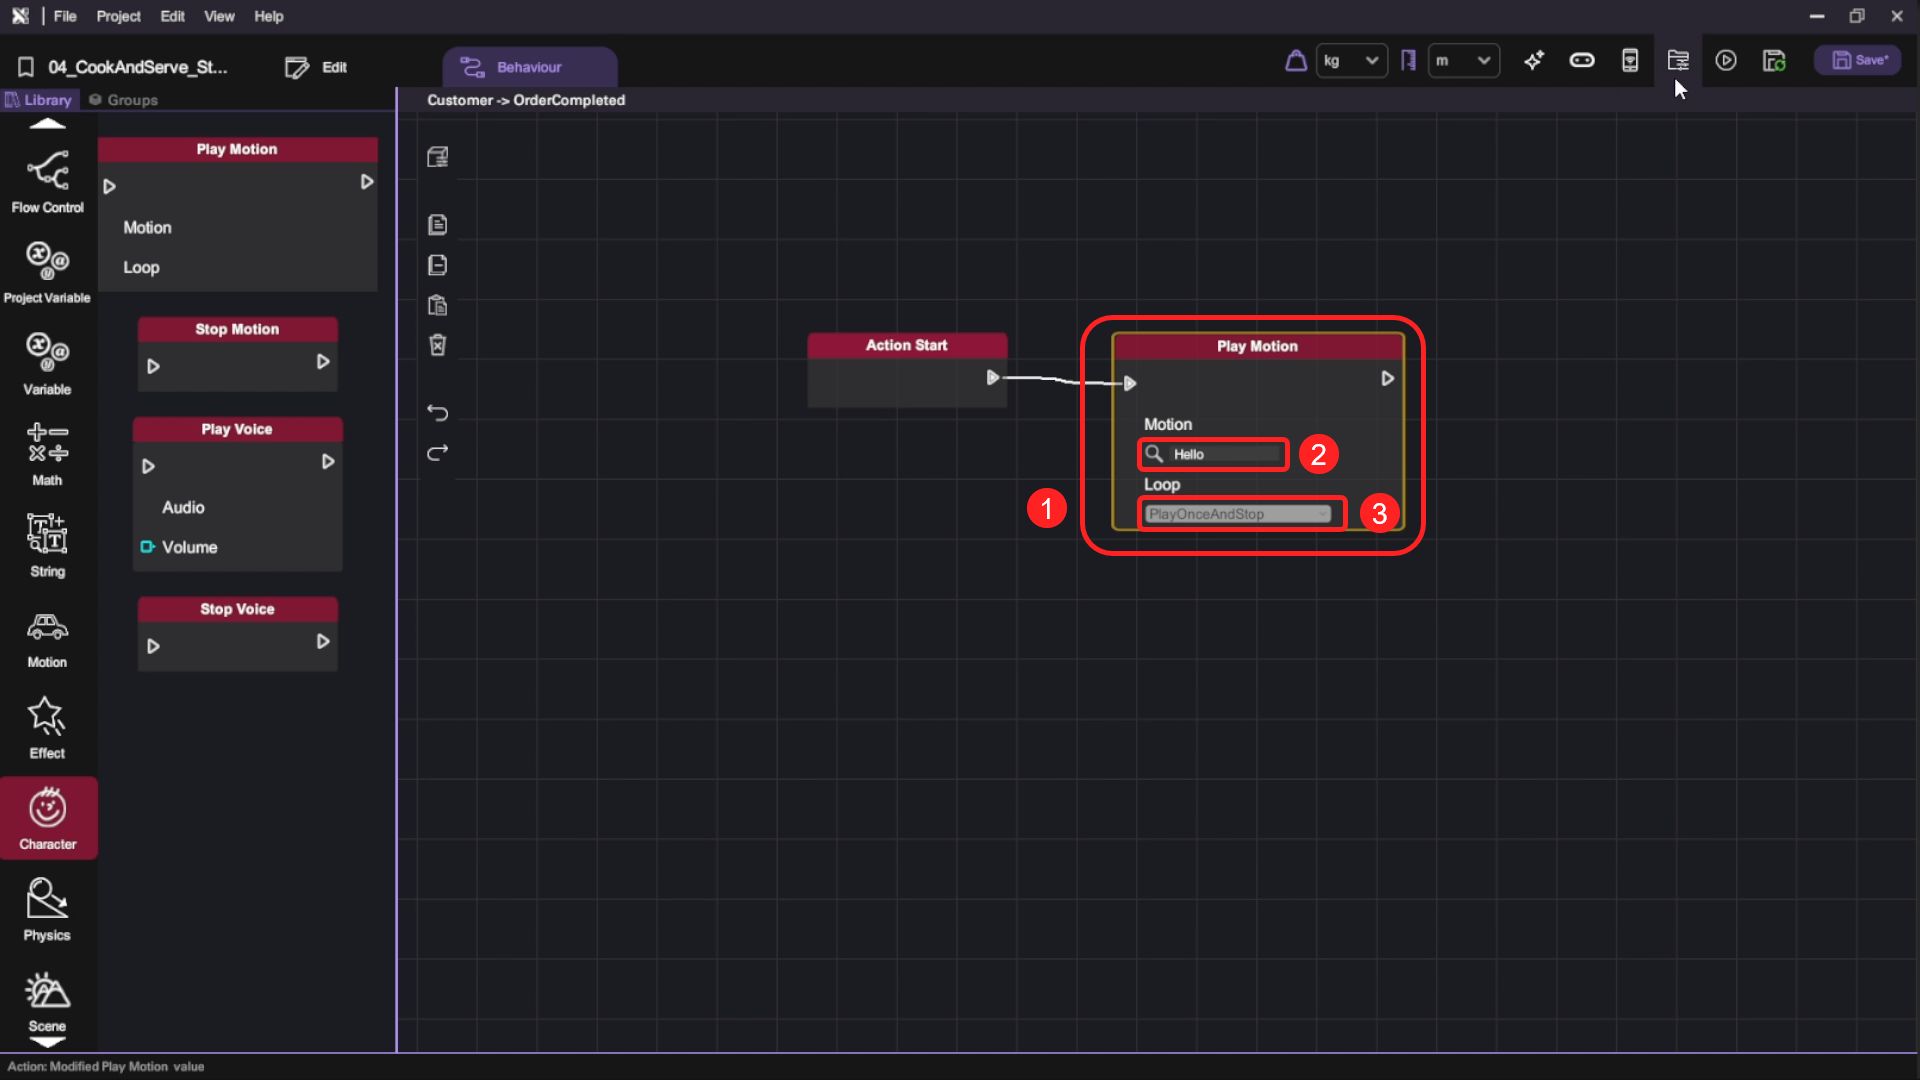Select the Effect category icon
Image resolution: width=1920 pixels, height=1080 pixels.
47,727
